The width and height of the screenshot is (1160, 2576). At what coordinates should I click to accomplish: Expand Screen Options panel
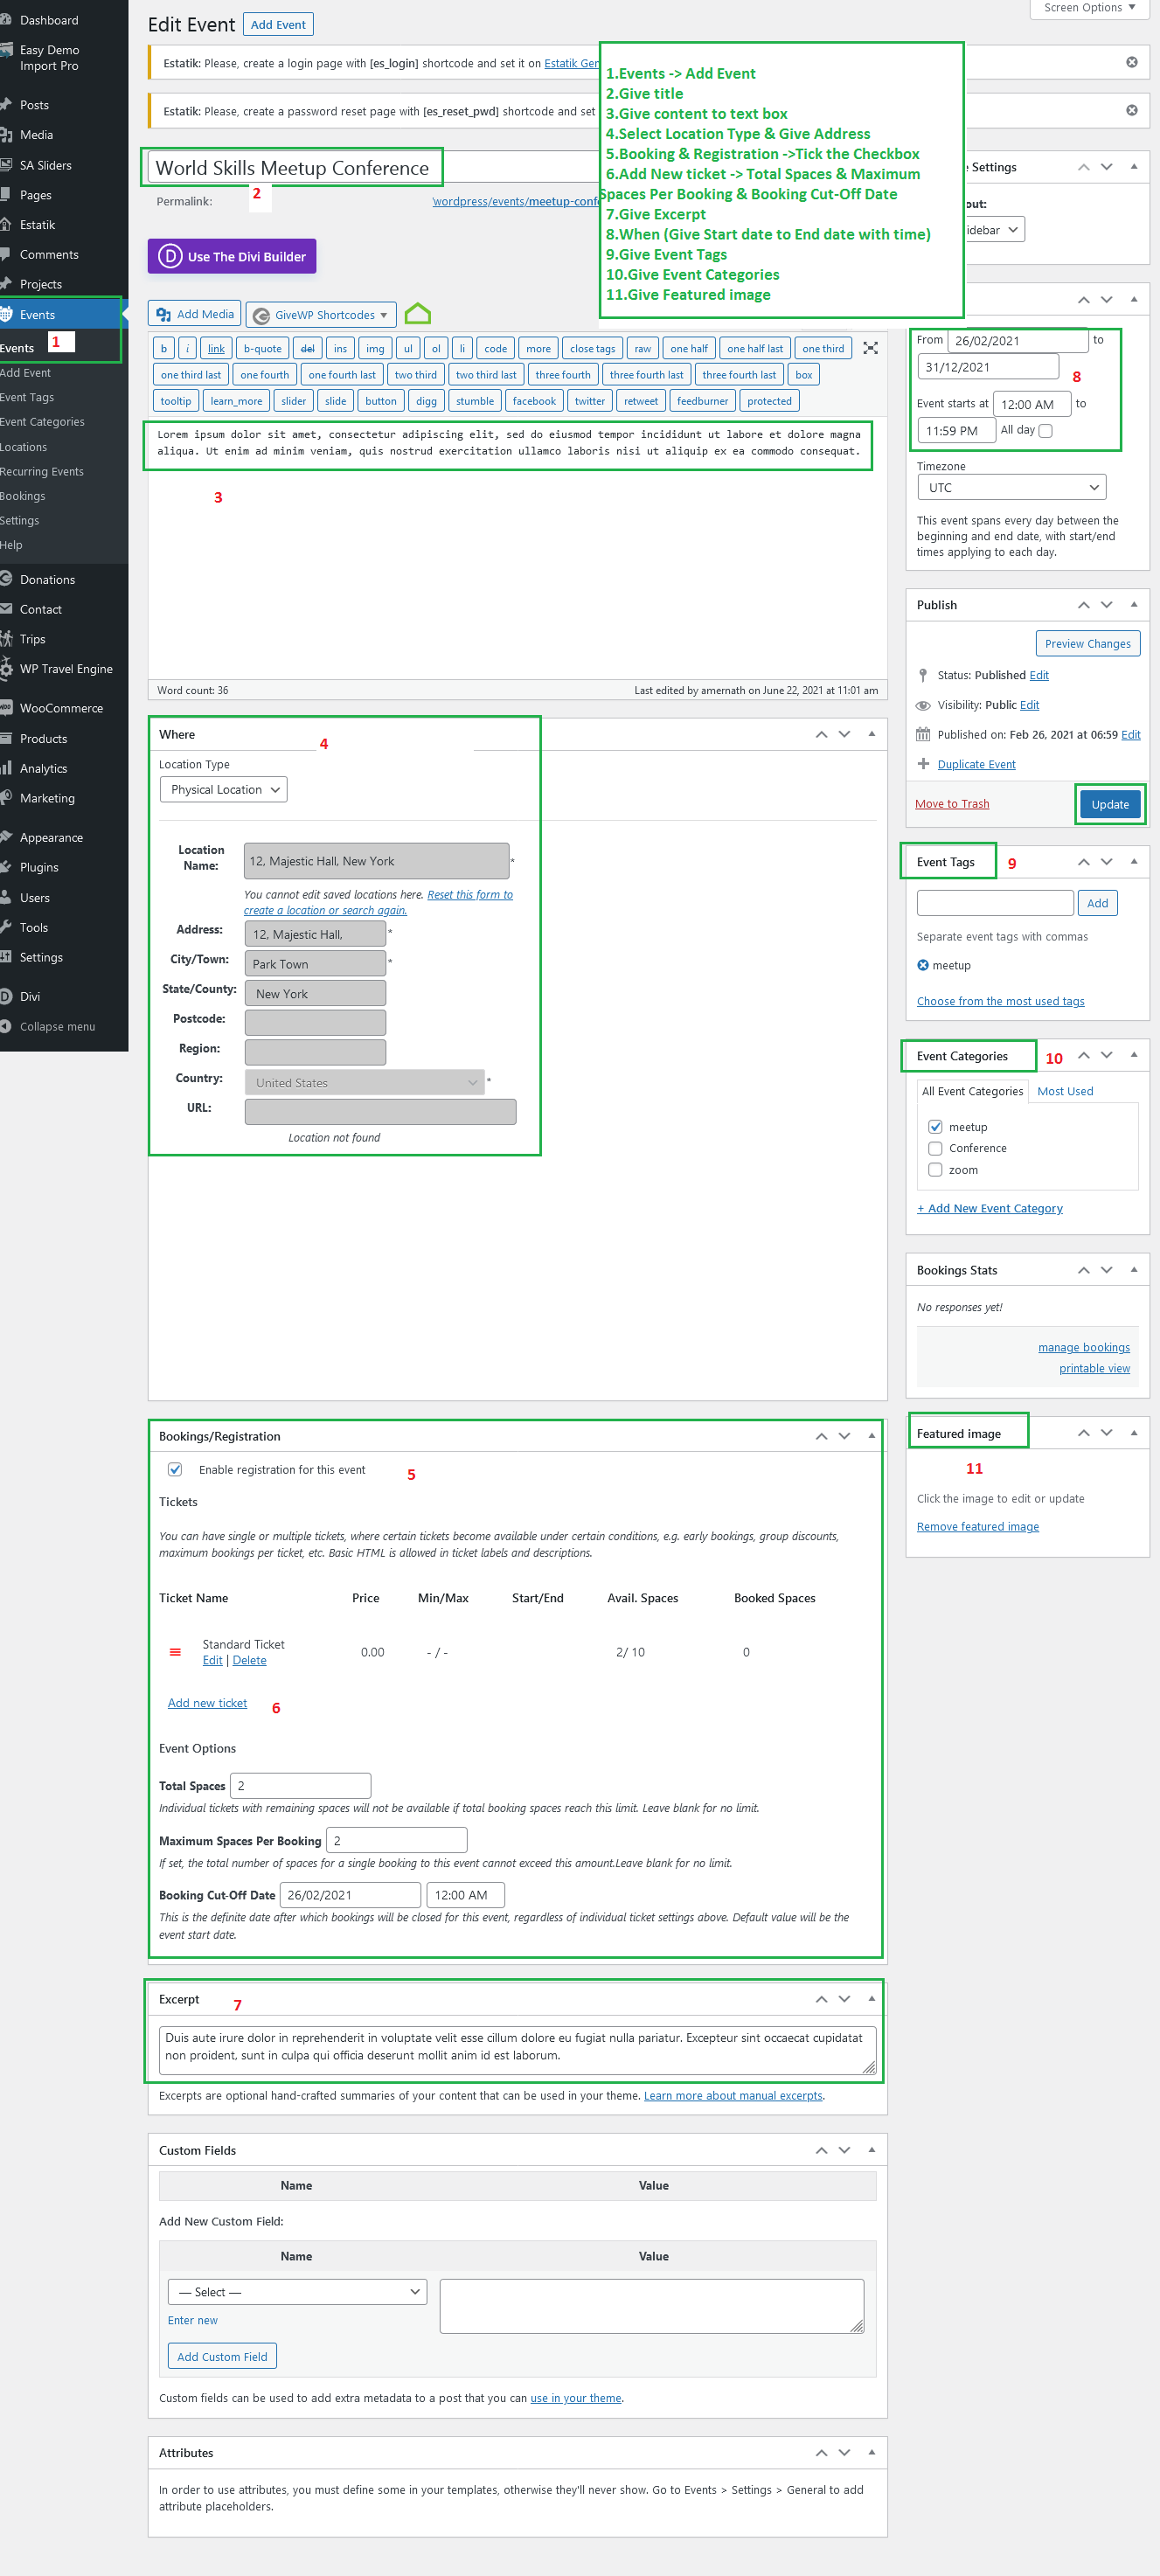click(x=1089, y=8)
